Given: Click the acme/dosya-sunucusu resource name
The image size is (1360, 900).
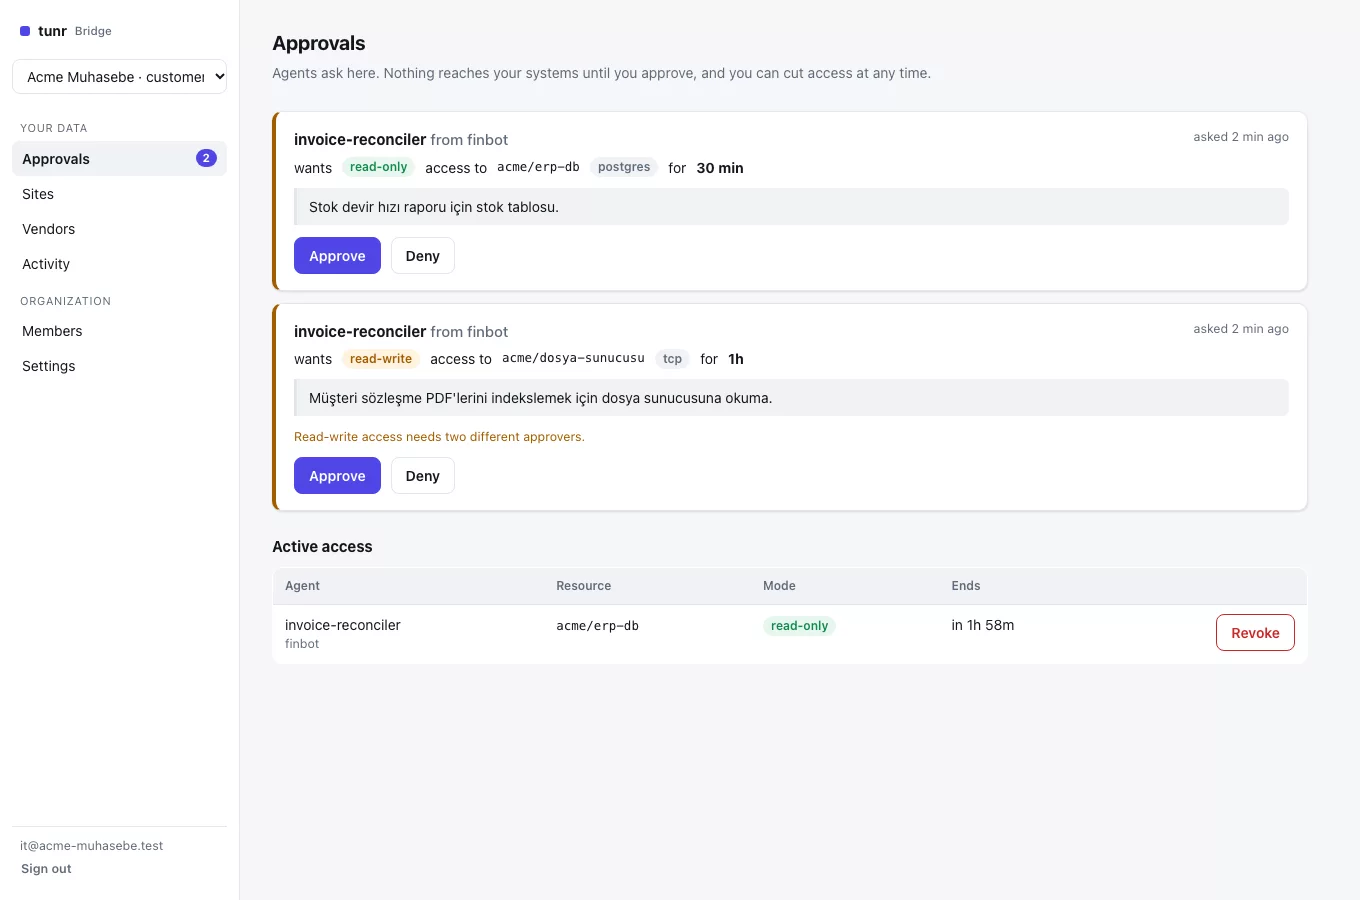Looking at the screenshot, I should pyautogui.click(x=573, y=358).
